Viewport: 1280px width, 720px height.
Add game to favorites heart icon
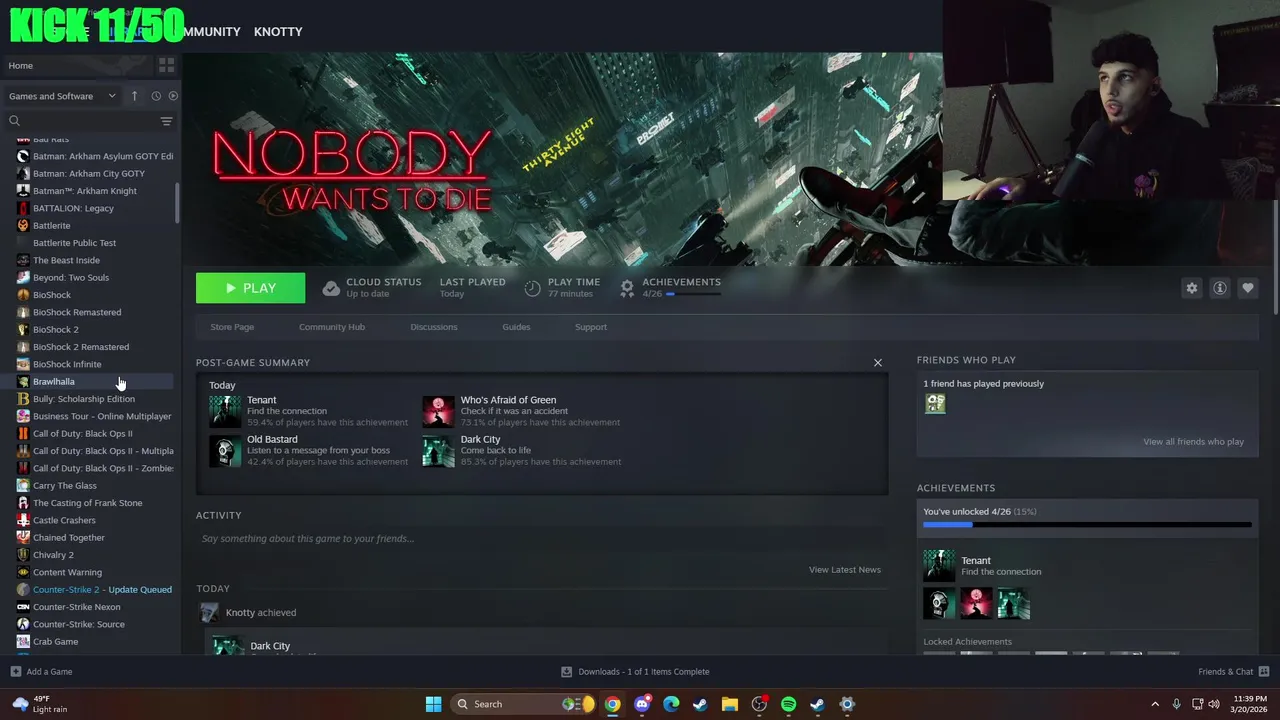(x=1248, y=288)
